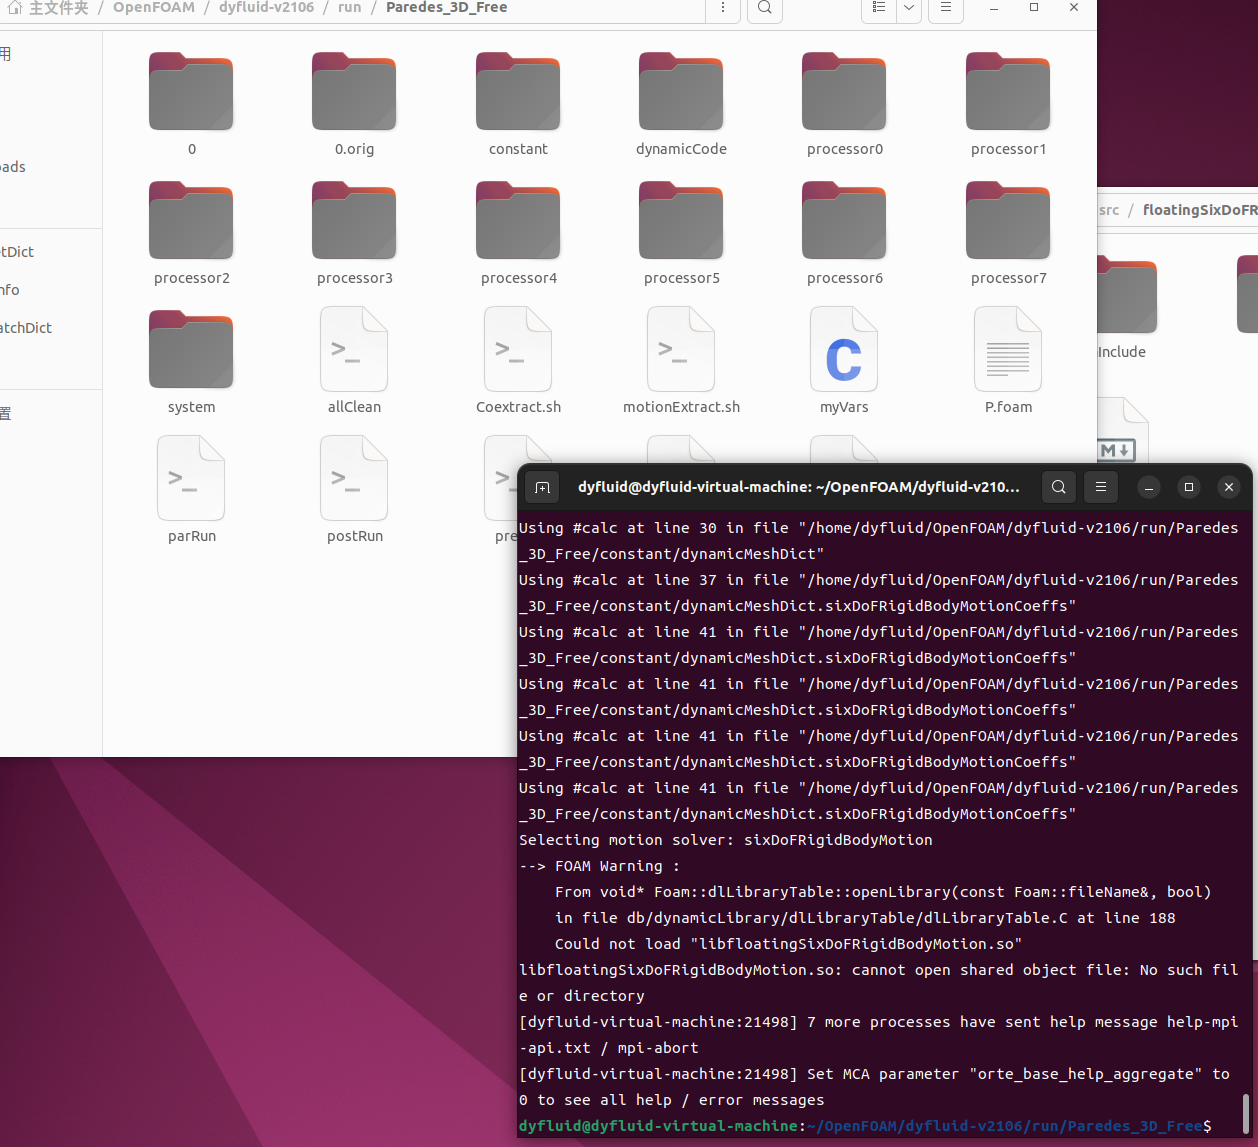Viewport: 1258px width, 1147px height.
Task: Open the path bar three-dot menu
Action: pyautogui.click(x=723, y=8)
